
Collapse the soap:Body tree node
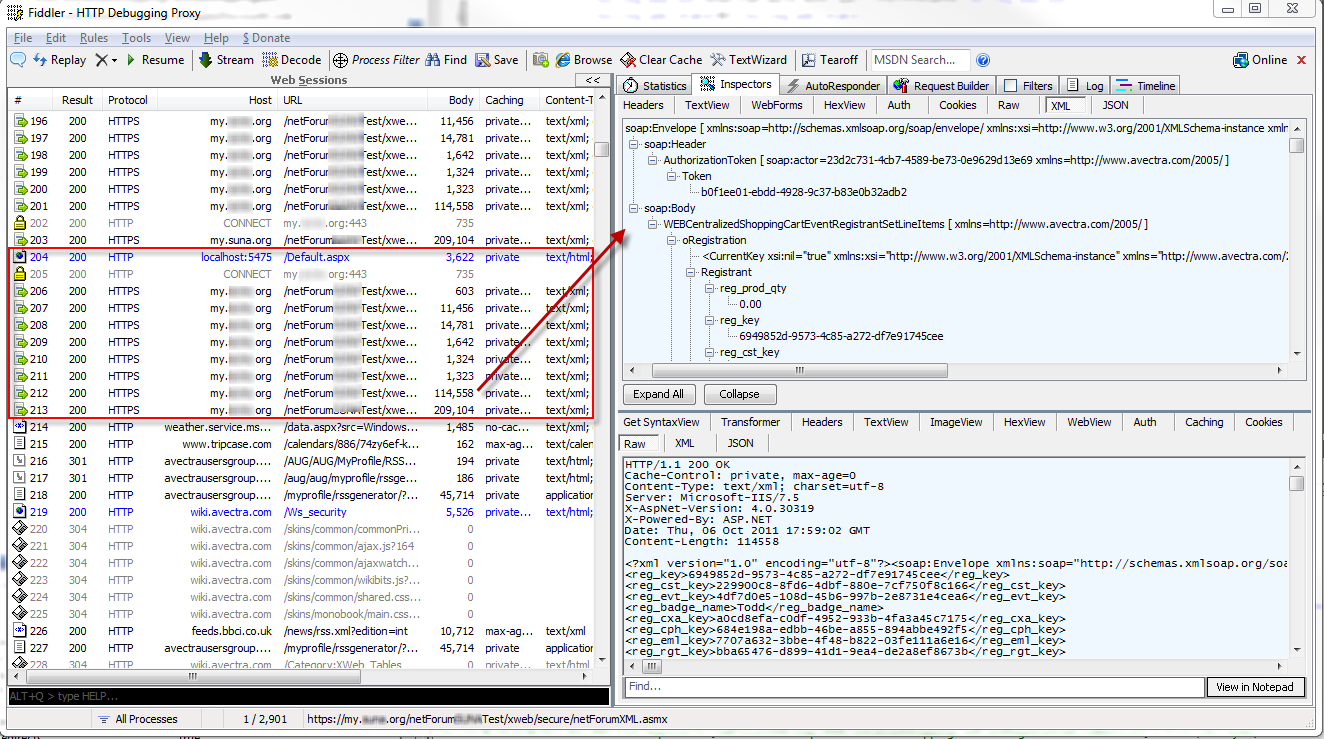(x=634, y=208)
